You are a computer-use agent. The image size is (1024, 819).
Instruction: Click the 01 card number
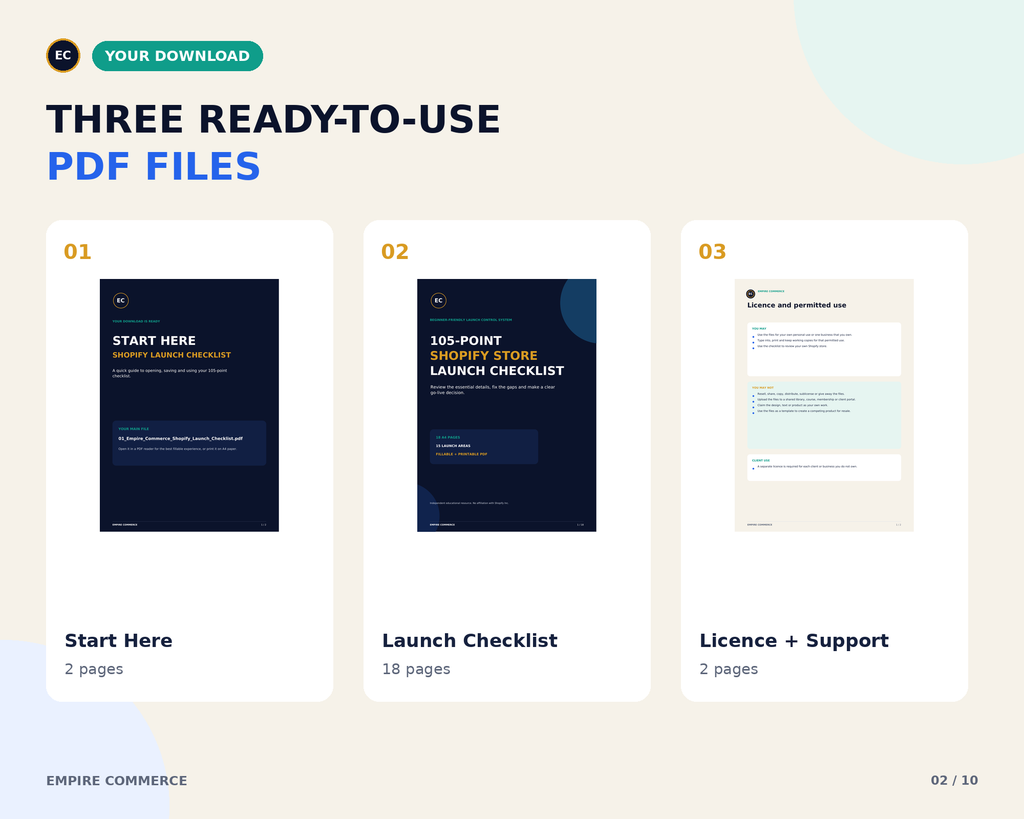pyautogui.click(x=77, y=251)
